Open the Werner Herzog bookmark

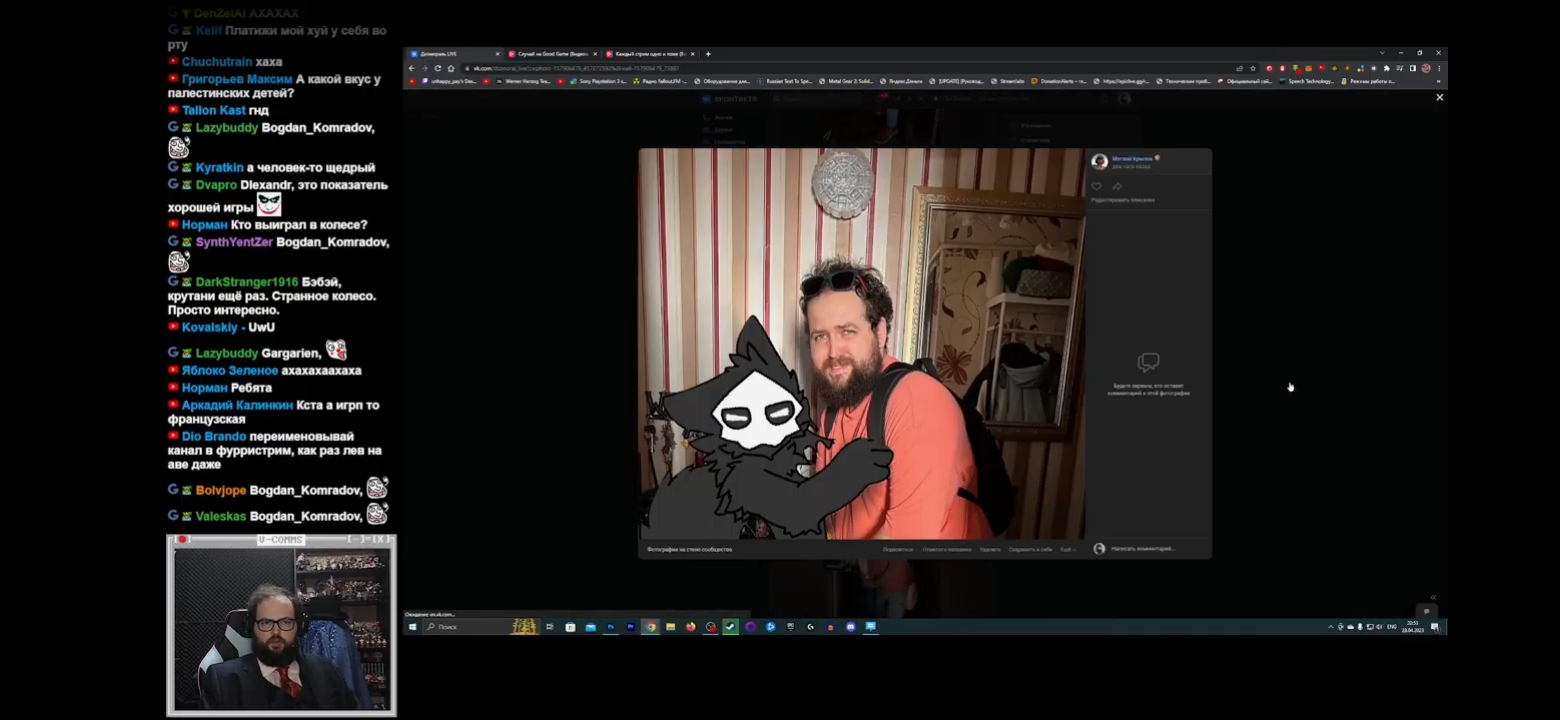[x=524, y=81]
